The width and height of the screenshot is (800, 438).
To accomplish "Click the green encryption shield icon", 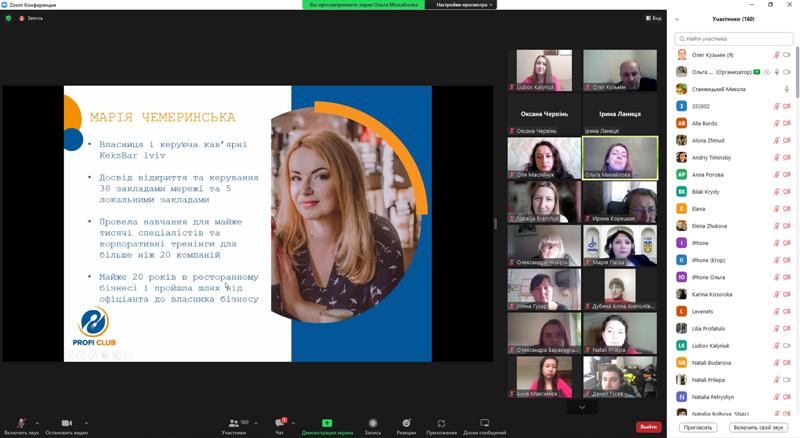I will tap(9, 18).
